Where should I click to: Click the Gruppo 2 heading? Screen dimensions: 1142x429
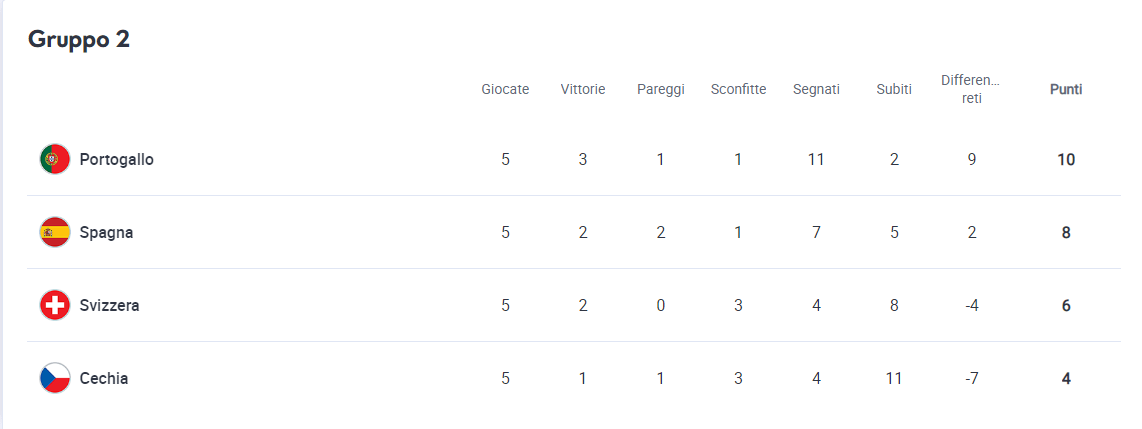pos(79,40)
